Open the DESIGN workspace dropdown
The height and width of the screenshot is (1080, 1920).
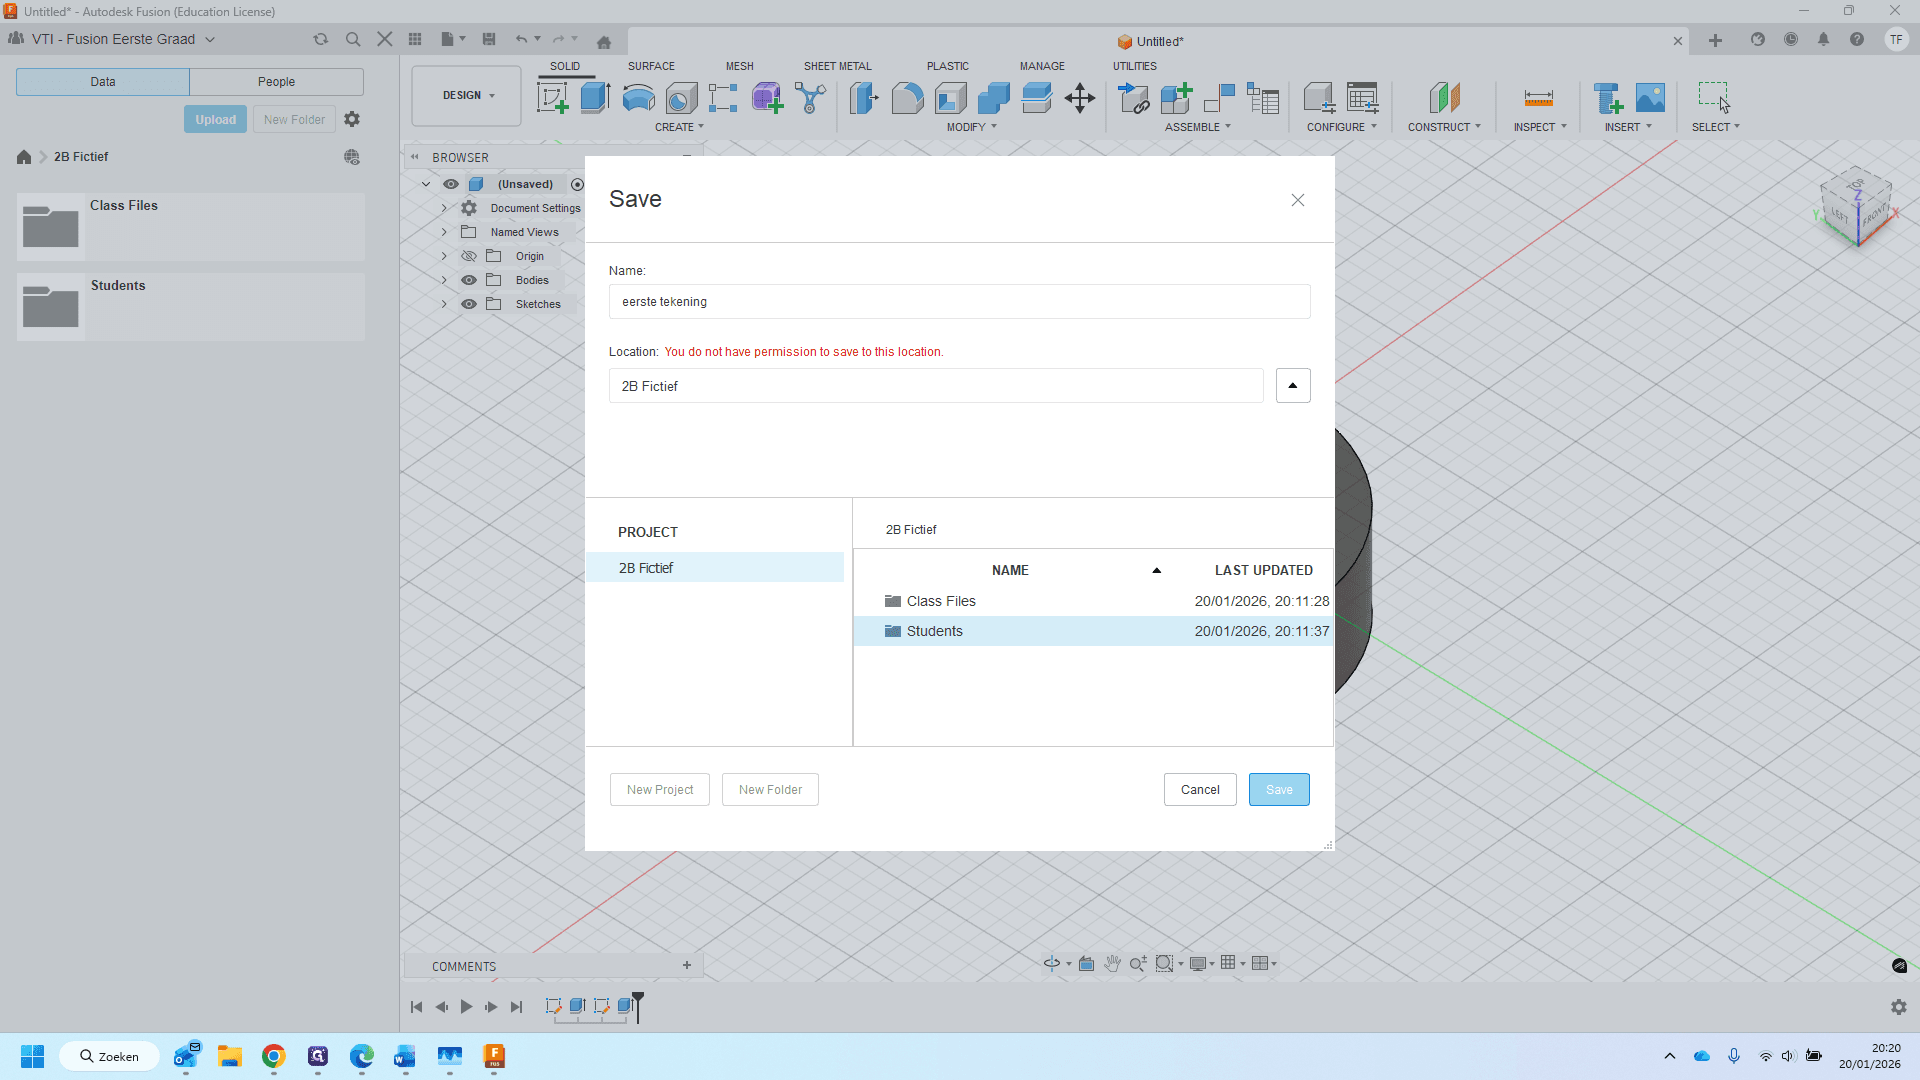[467, 96]
